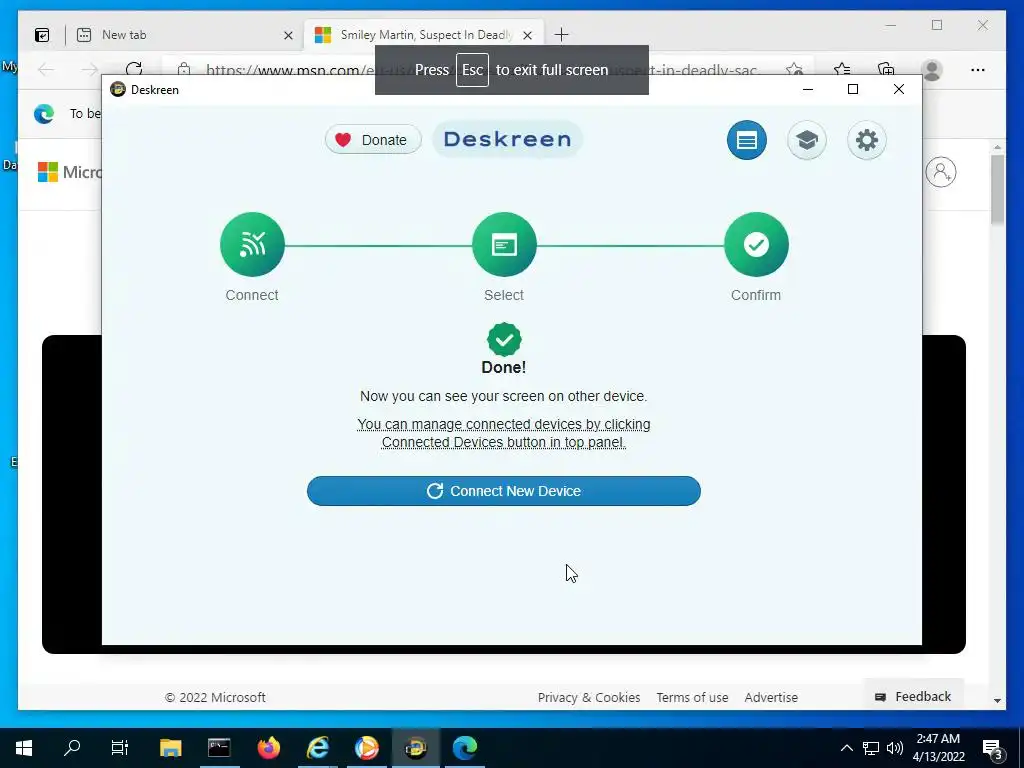Open taskbar Search magnifier
1024x768 pixels.
click(72, 747)
